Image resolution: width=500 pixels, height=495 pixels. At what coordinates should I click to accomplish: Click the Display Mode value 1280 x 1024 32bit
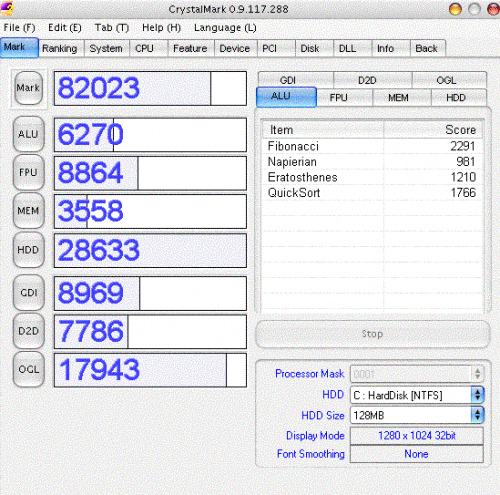click(417, 435)
